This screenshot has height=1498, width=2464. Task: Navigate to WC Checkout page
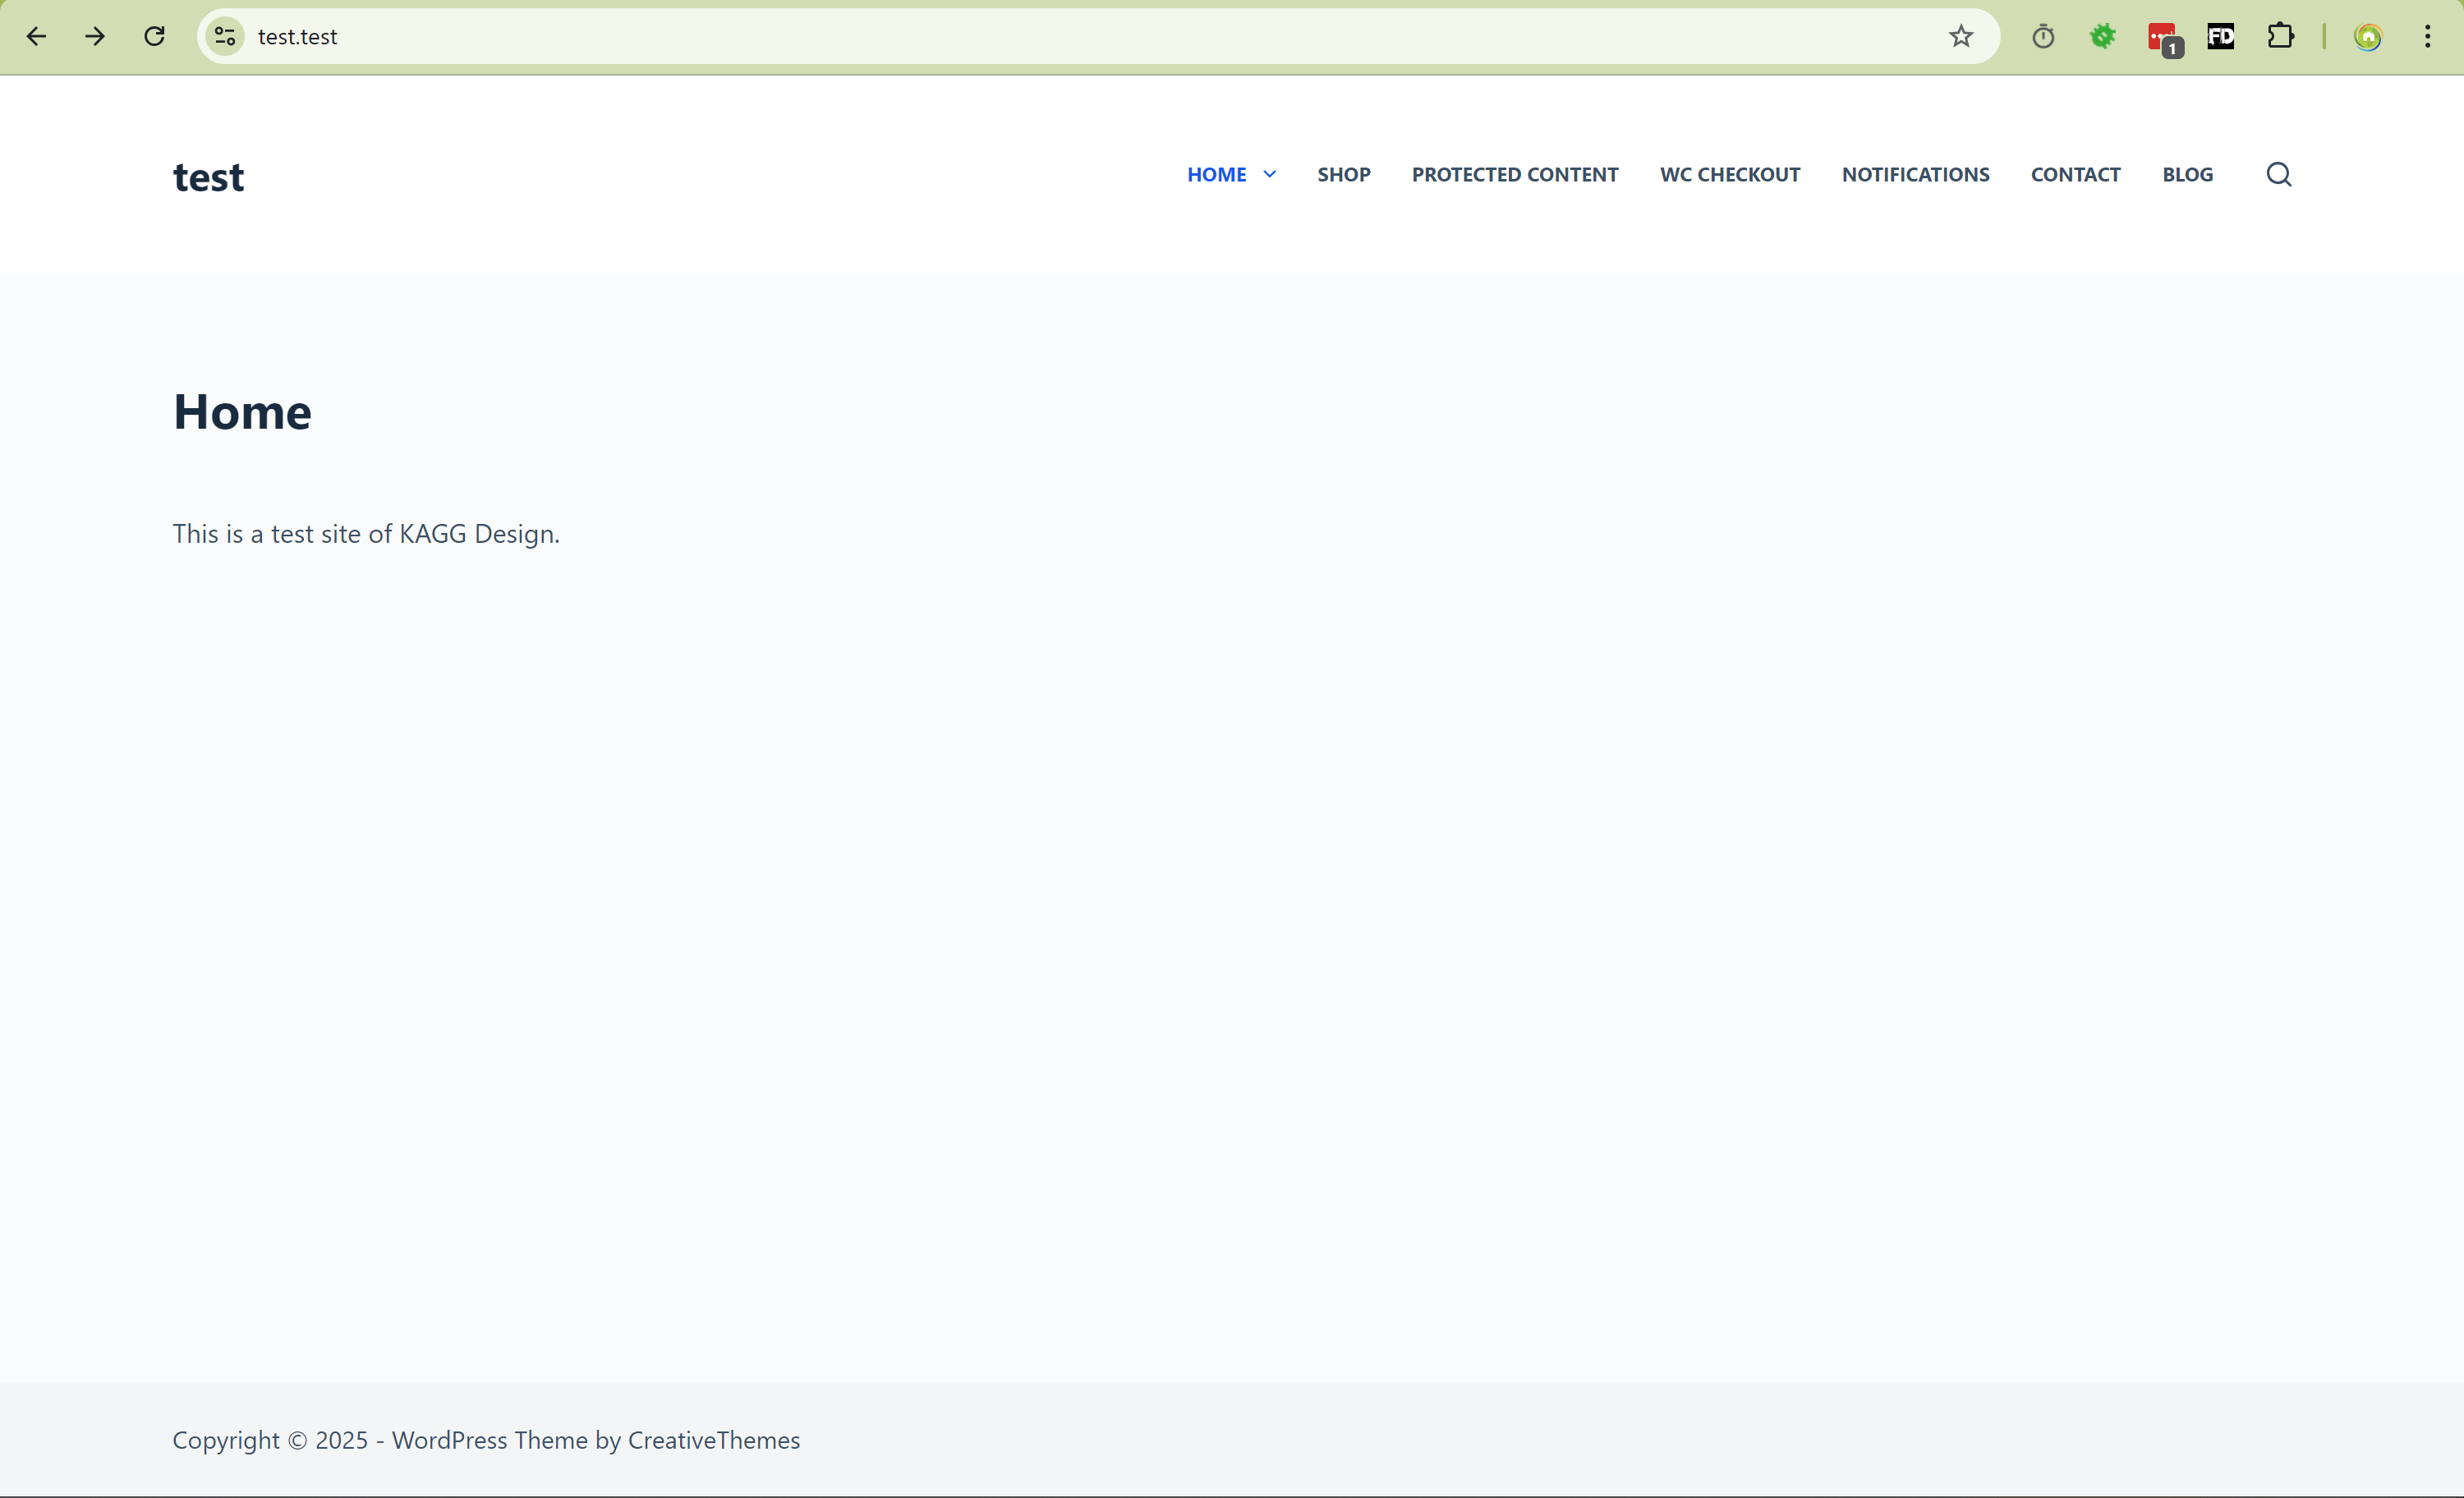[x=1729, y=174]
